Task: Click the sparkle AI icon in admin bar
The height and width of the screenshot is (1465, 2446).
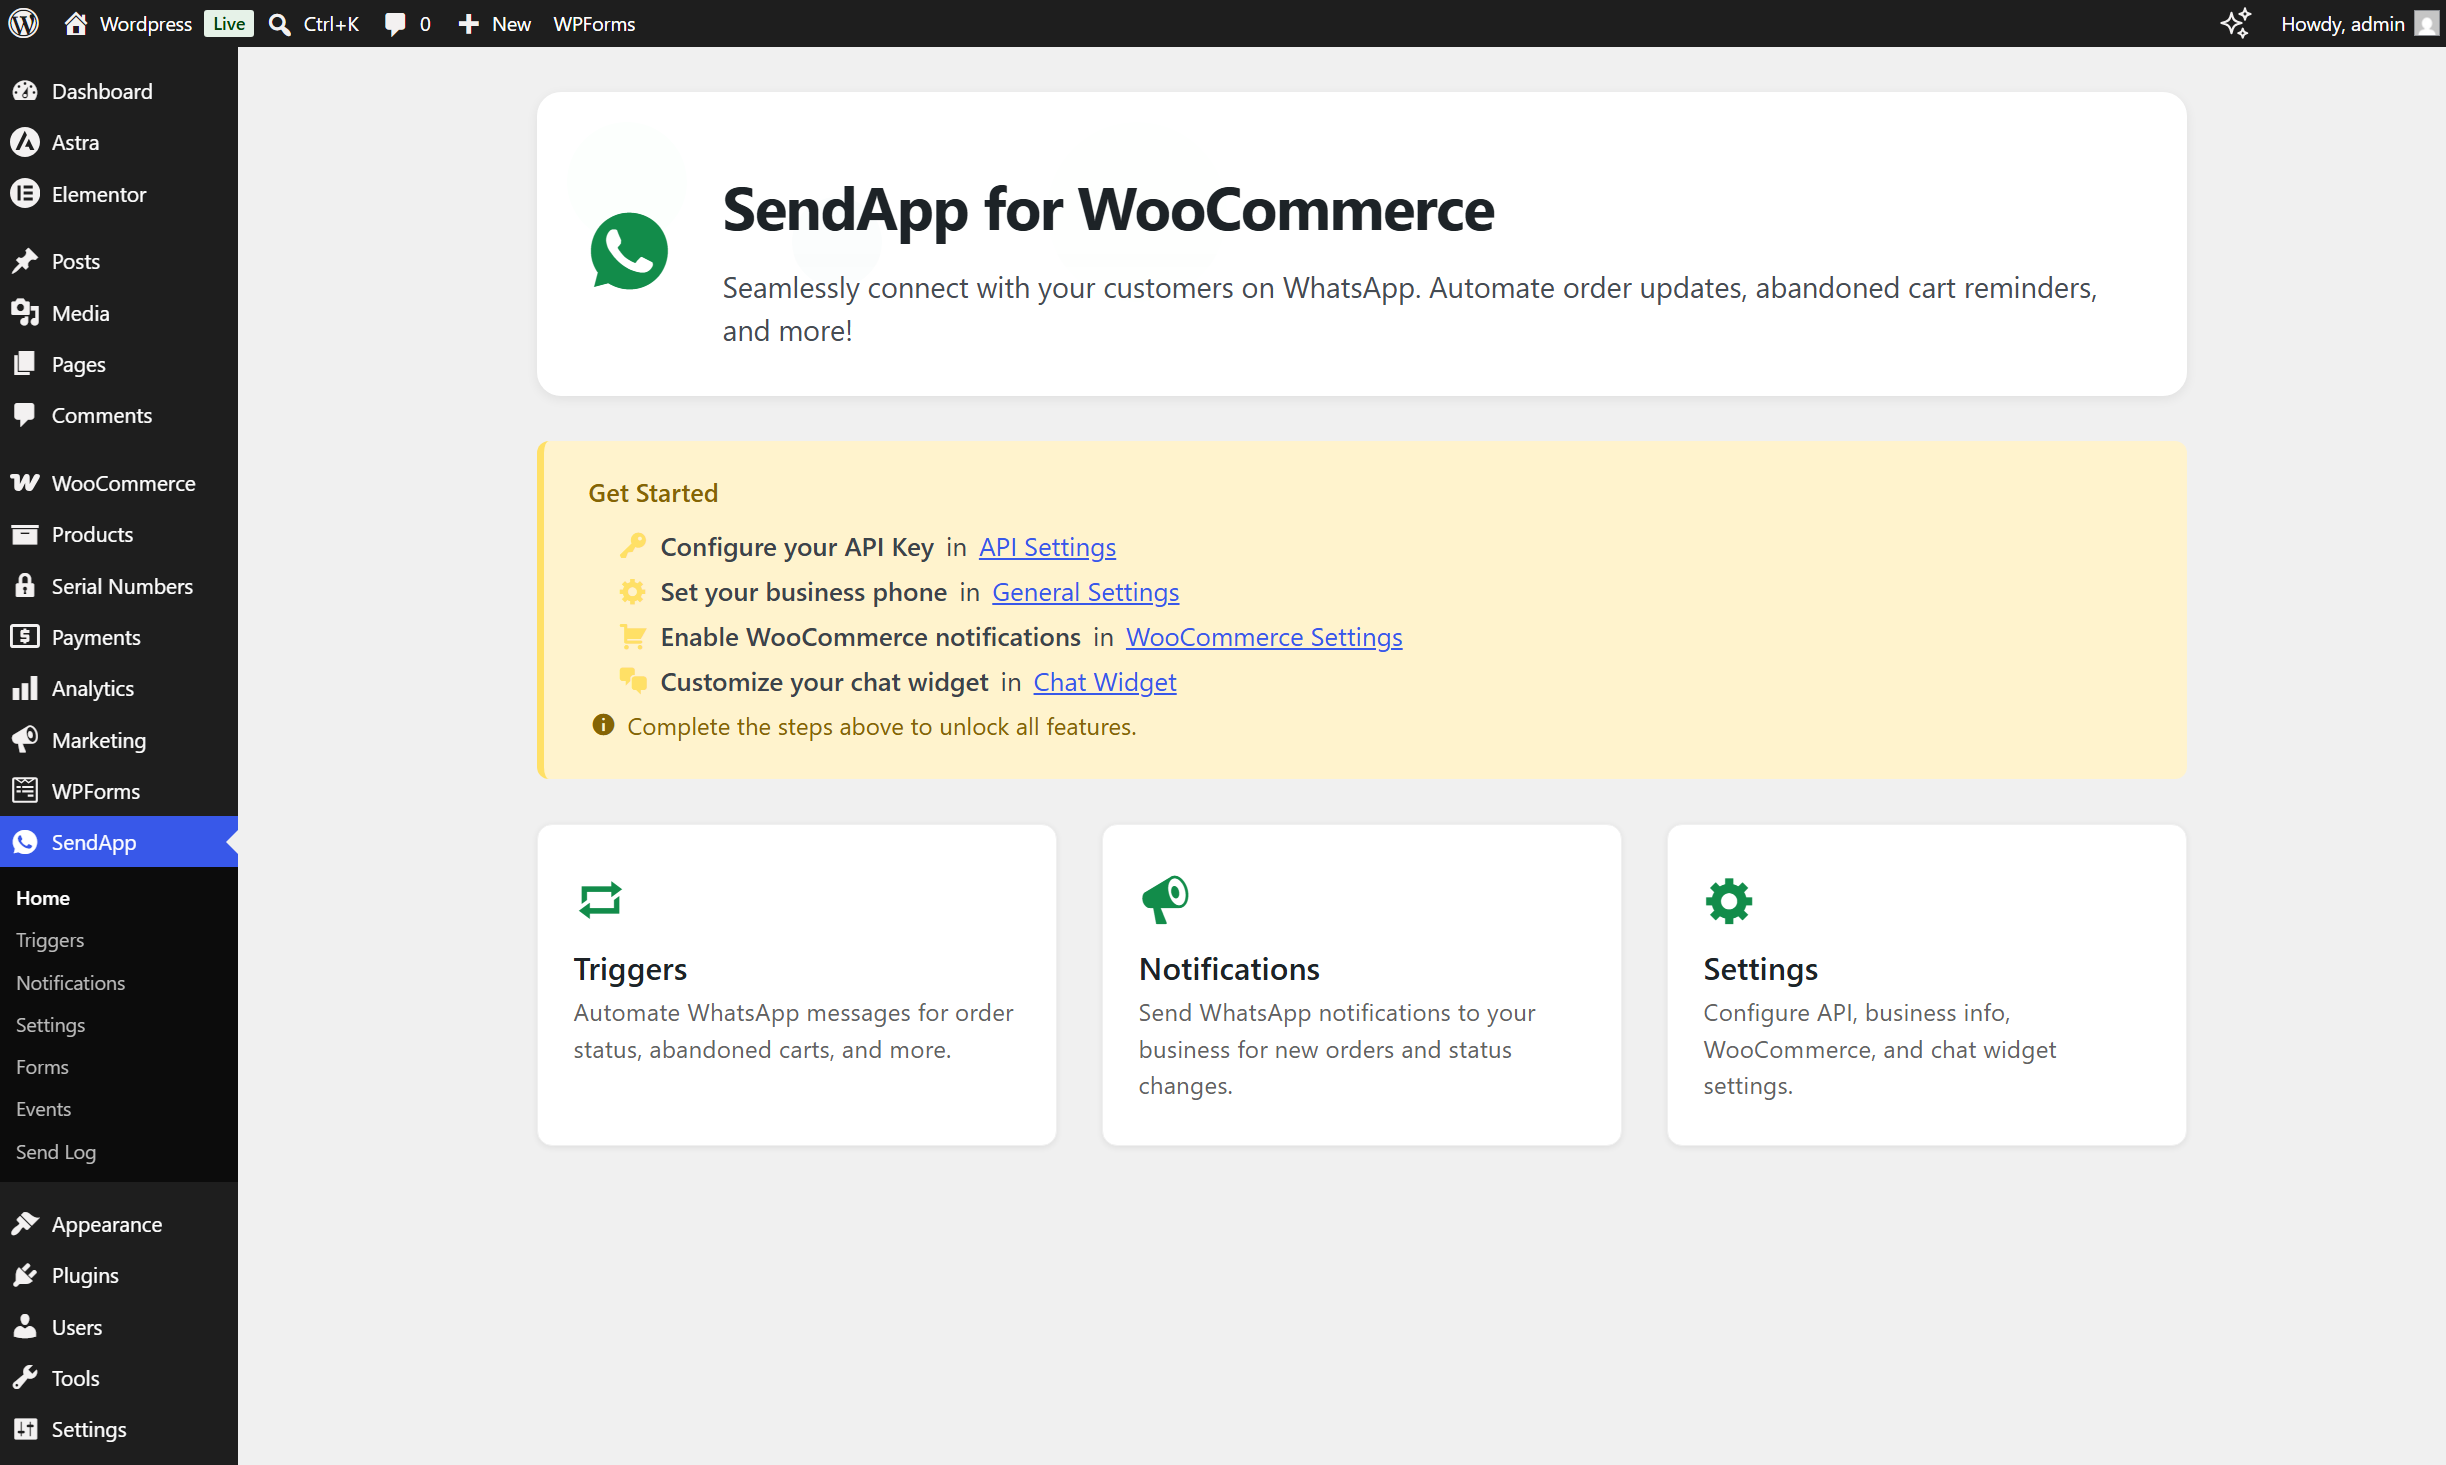Action: pyautogui.click(x=2236, y=23)
